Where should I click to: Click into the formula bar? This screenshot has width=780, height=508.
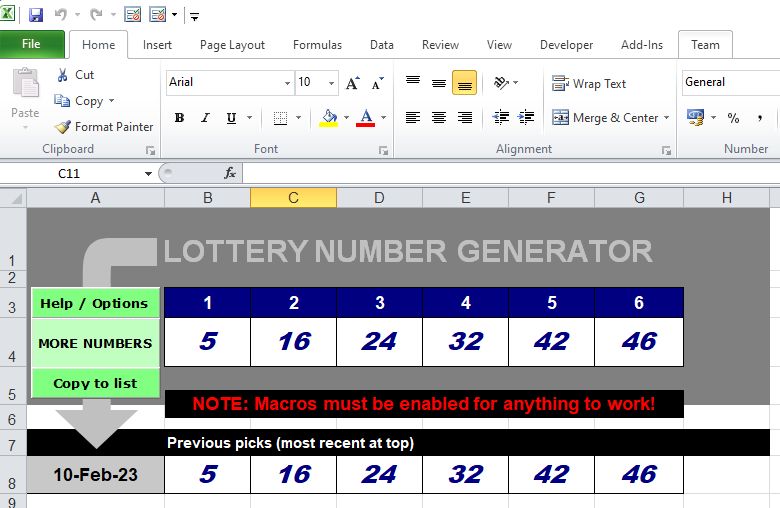pyautogui.click(x=511, y=173)
